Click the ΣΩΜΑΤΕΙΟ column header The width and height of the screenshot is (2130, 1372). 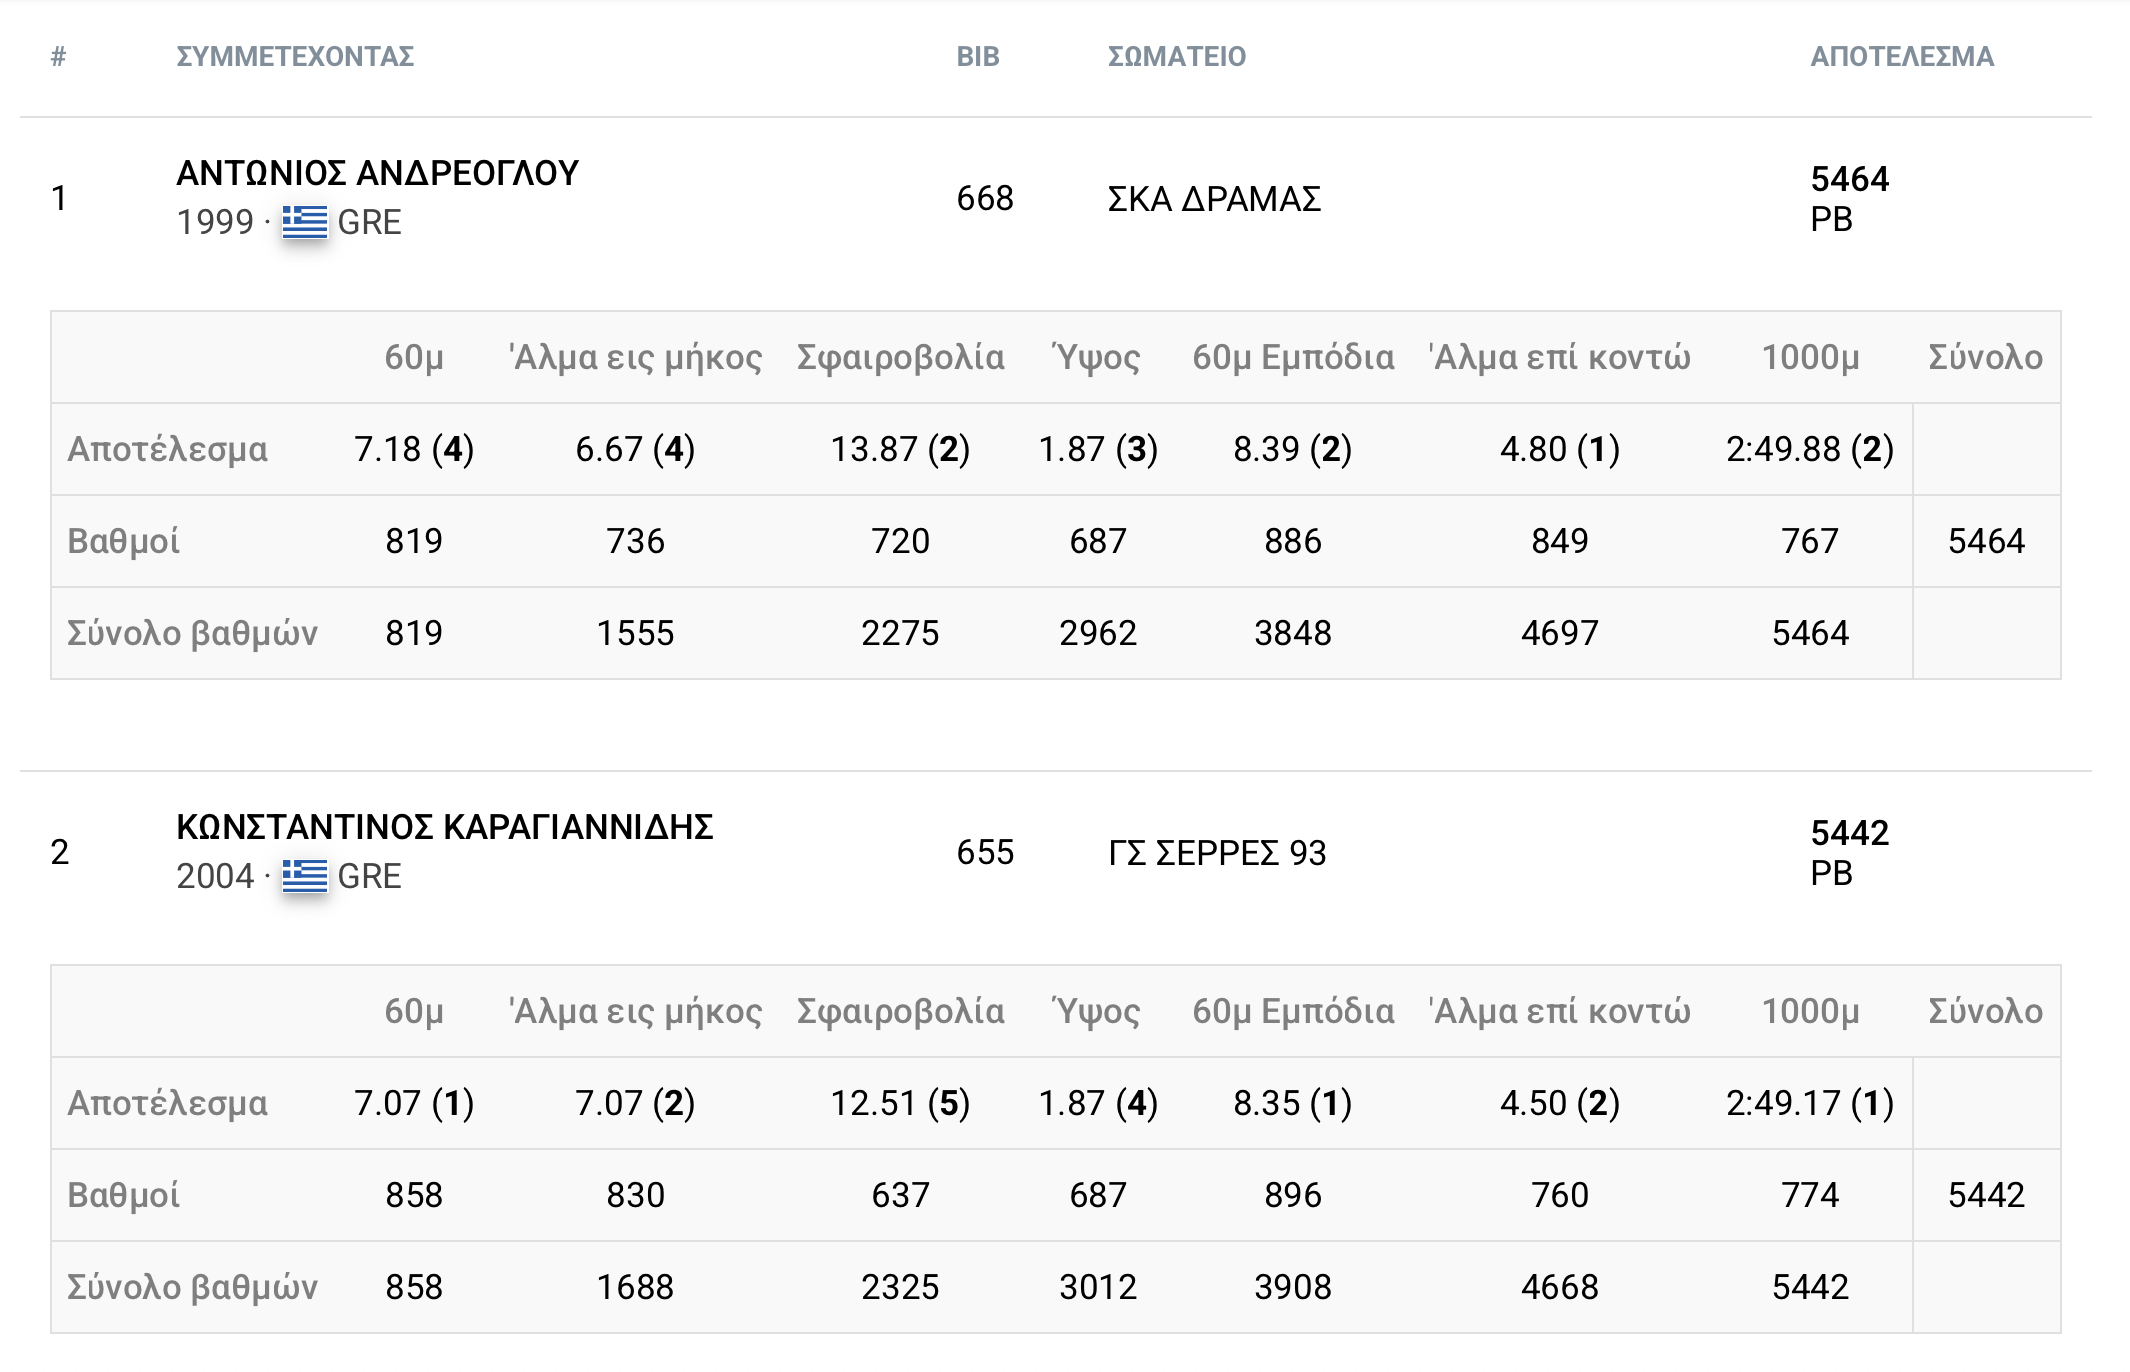pos(1176,56)
